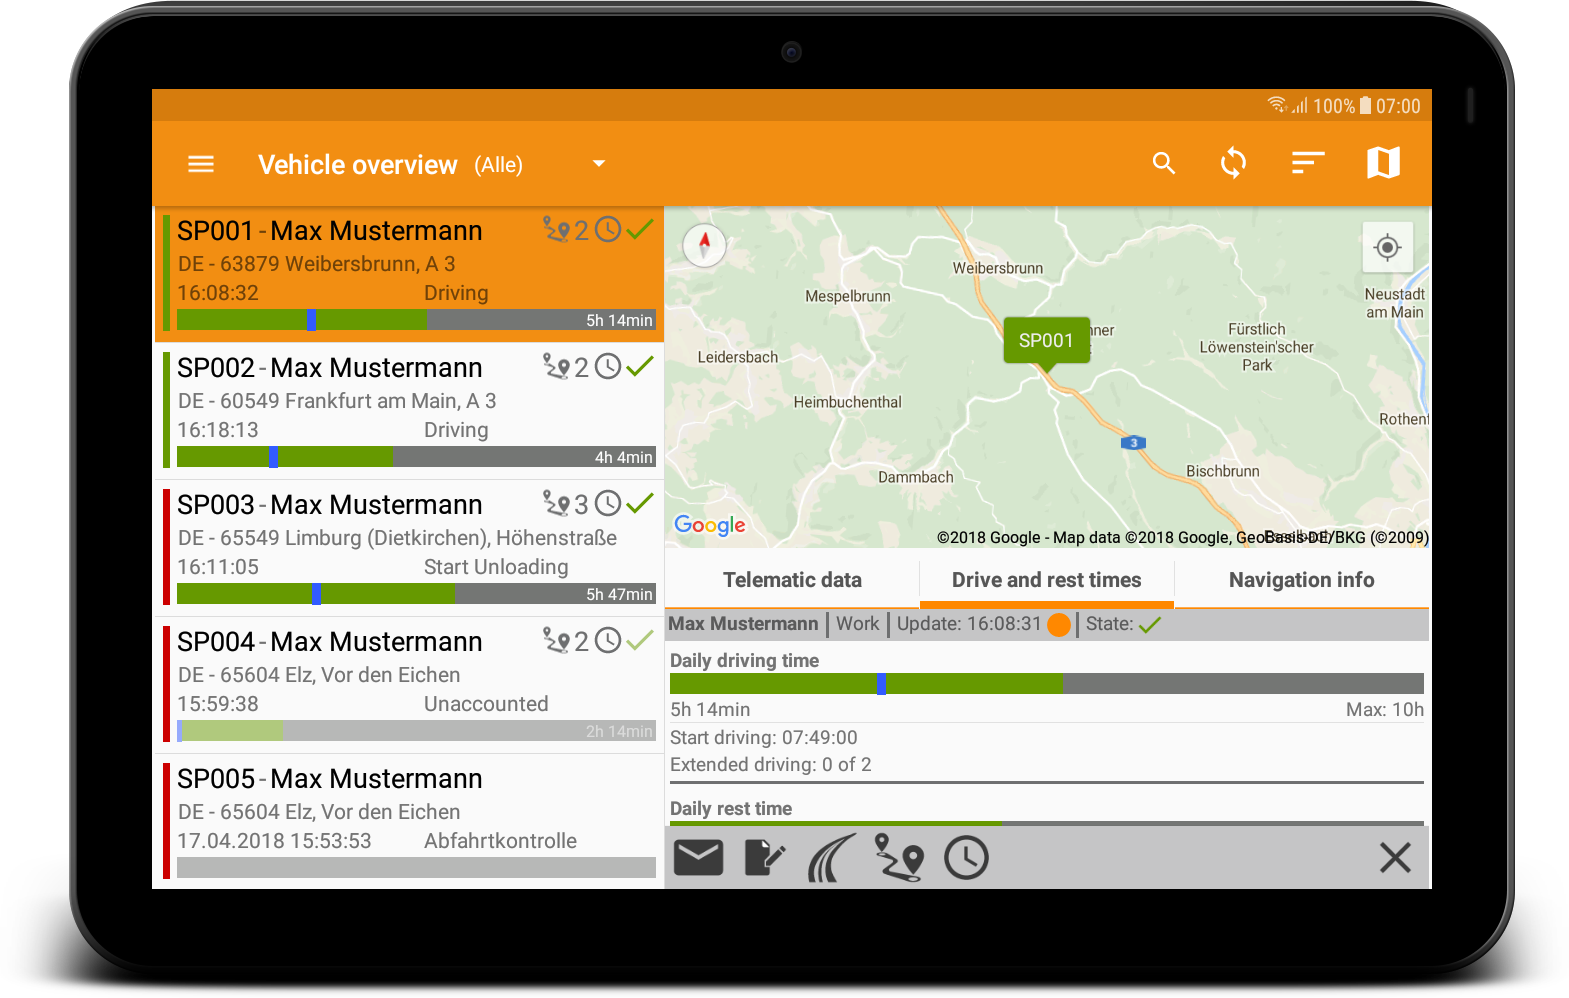Screen dimensions: 1569x998
Task: Switch to Drive and rest times tab
Action: click(x=1046, y=580)
